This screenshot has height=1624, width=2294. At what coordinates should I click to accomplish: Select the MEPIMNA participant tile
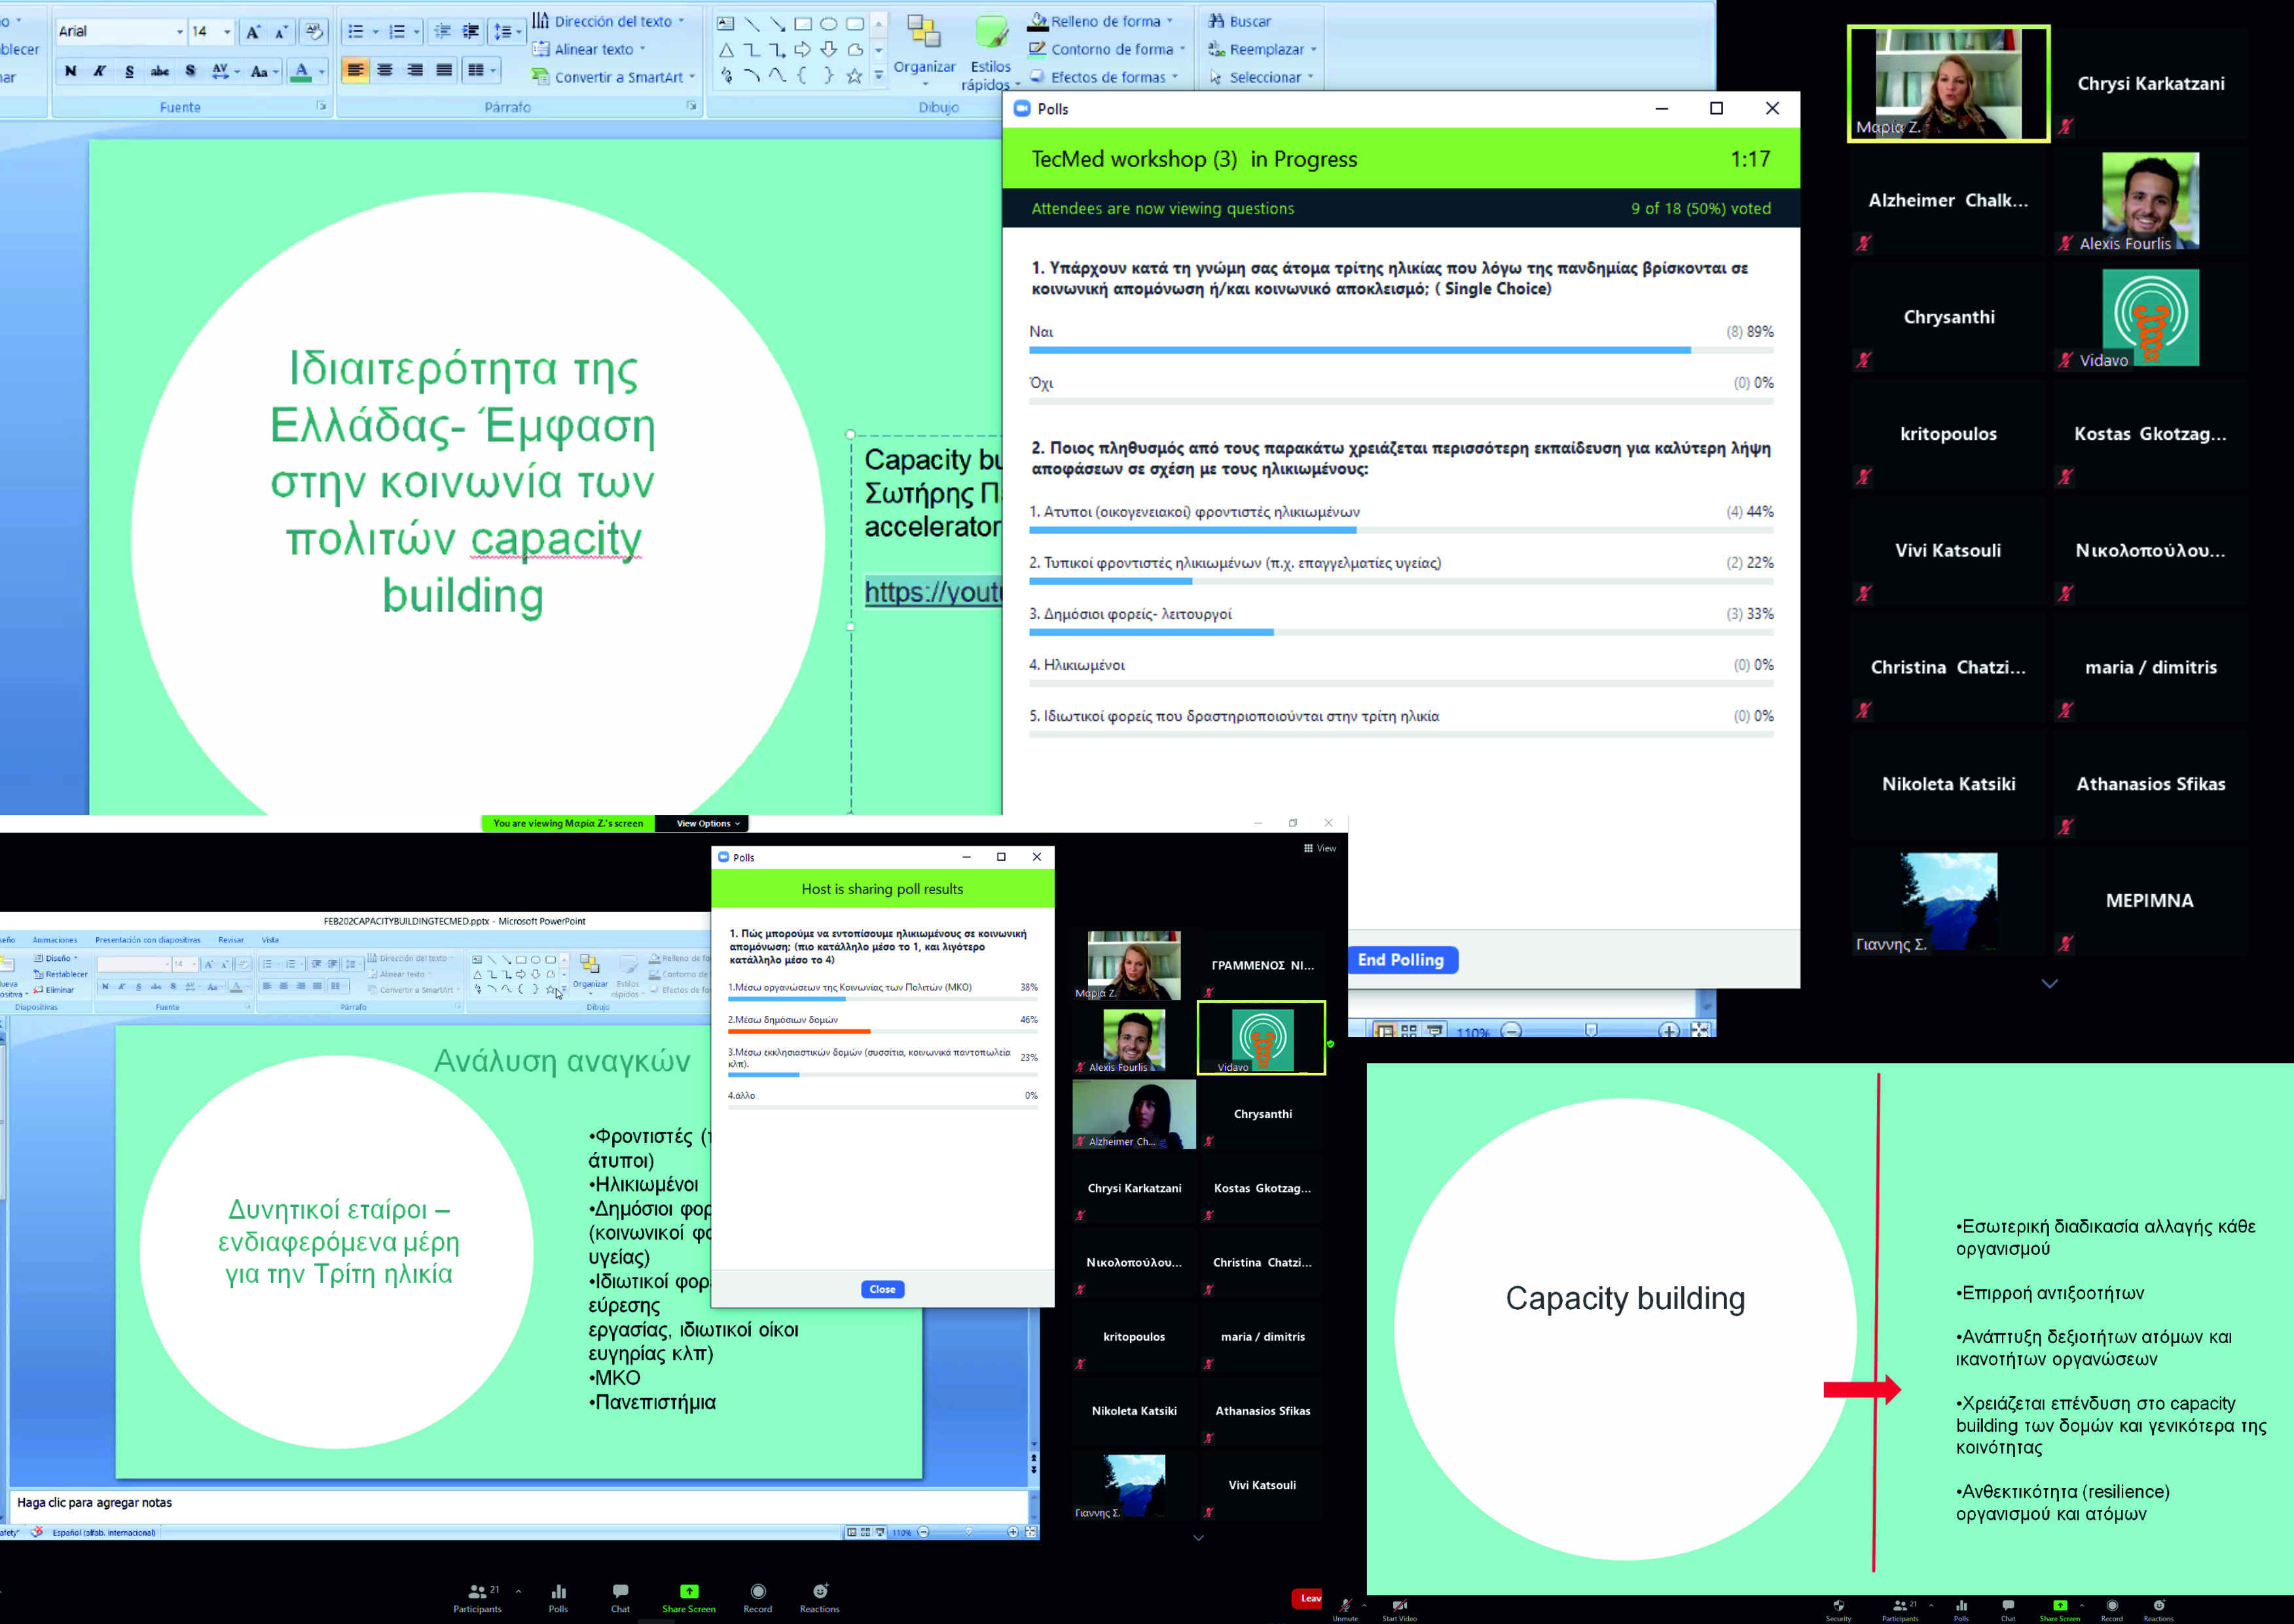tap(2150, 900)
